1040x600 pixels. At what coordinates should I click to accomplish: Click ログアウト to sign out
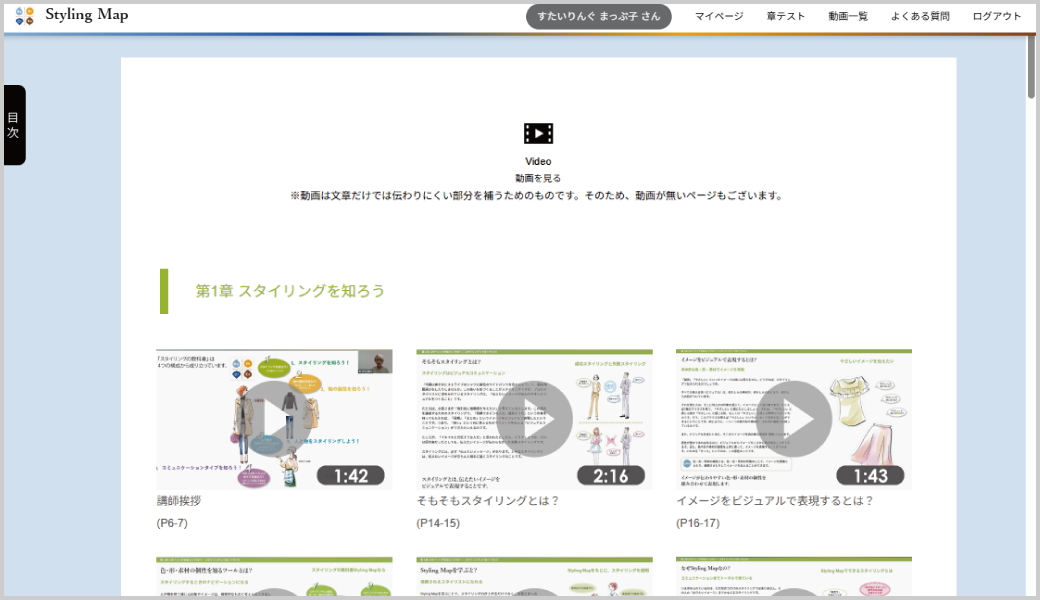[997, 16]
